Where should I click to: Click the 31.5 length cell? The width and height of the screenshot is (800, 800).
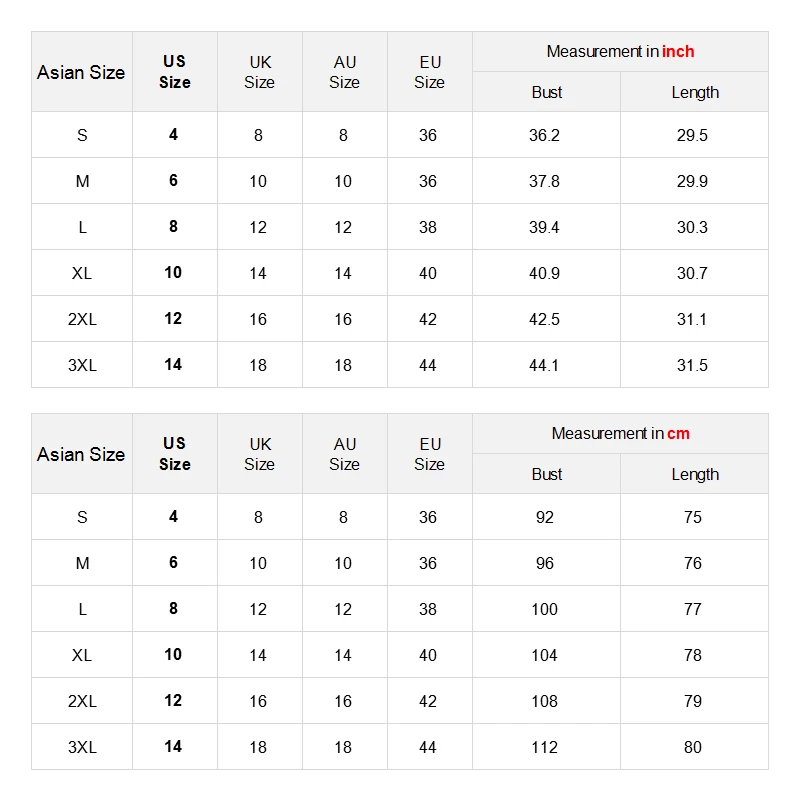(692, 365)
